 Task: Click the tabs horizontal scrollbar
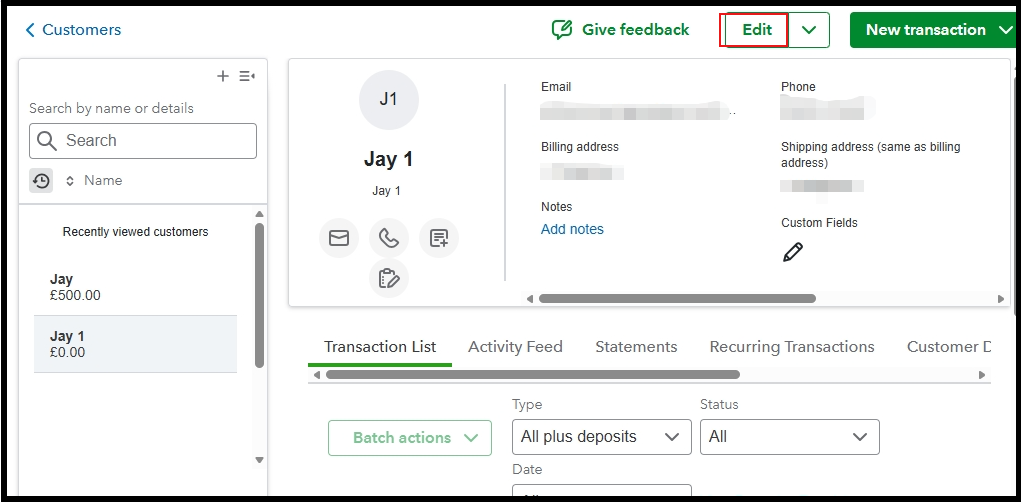point(533,375)
